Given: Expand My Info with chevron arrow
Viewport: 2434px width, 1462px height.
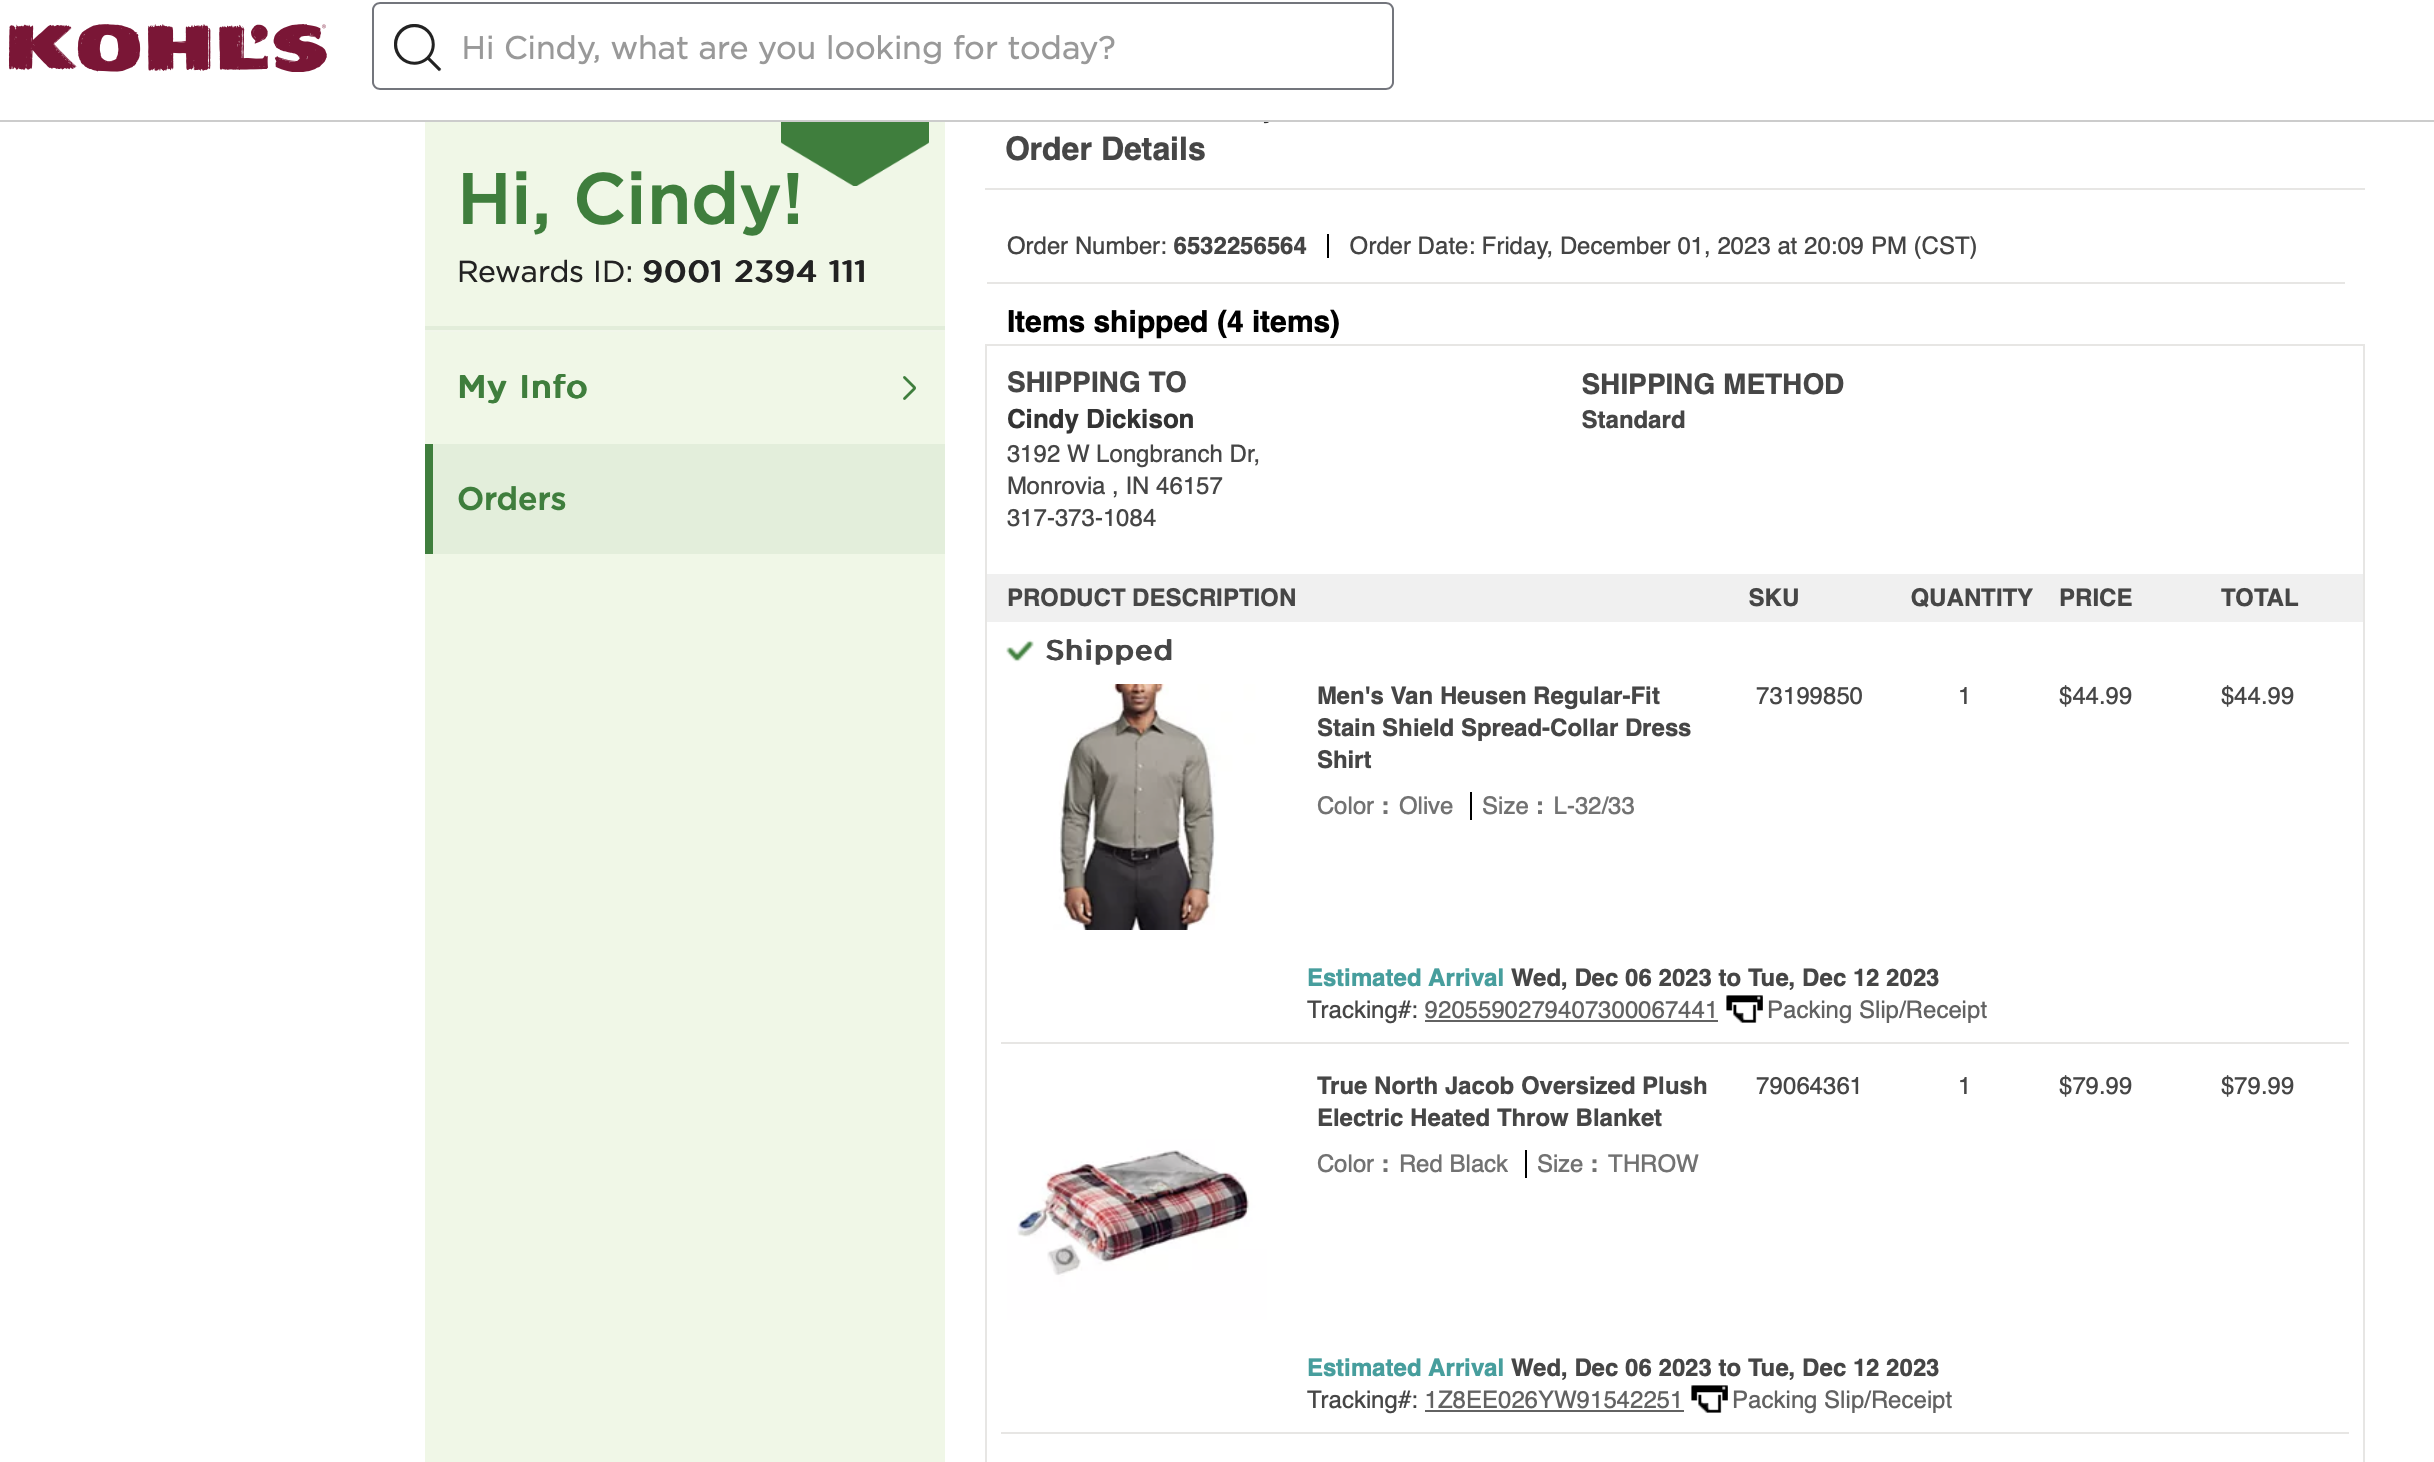Looking at the screenshot, I should click(909, 388).
